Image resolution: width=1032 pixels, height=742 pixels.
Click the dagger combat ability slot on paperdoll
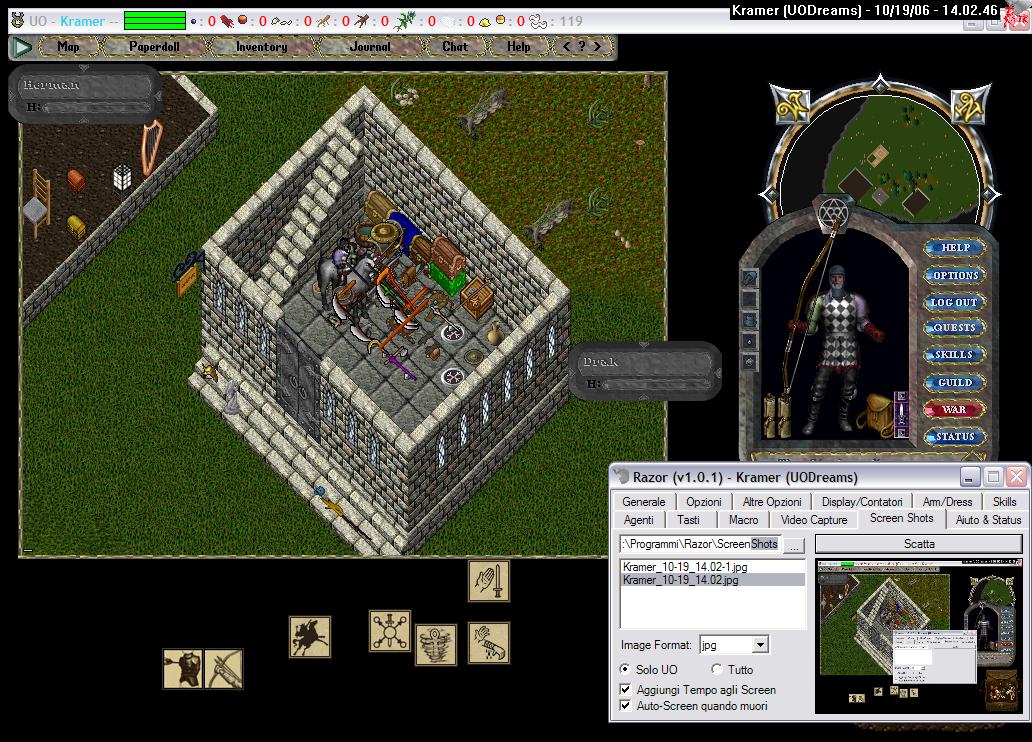(901, 413)
